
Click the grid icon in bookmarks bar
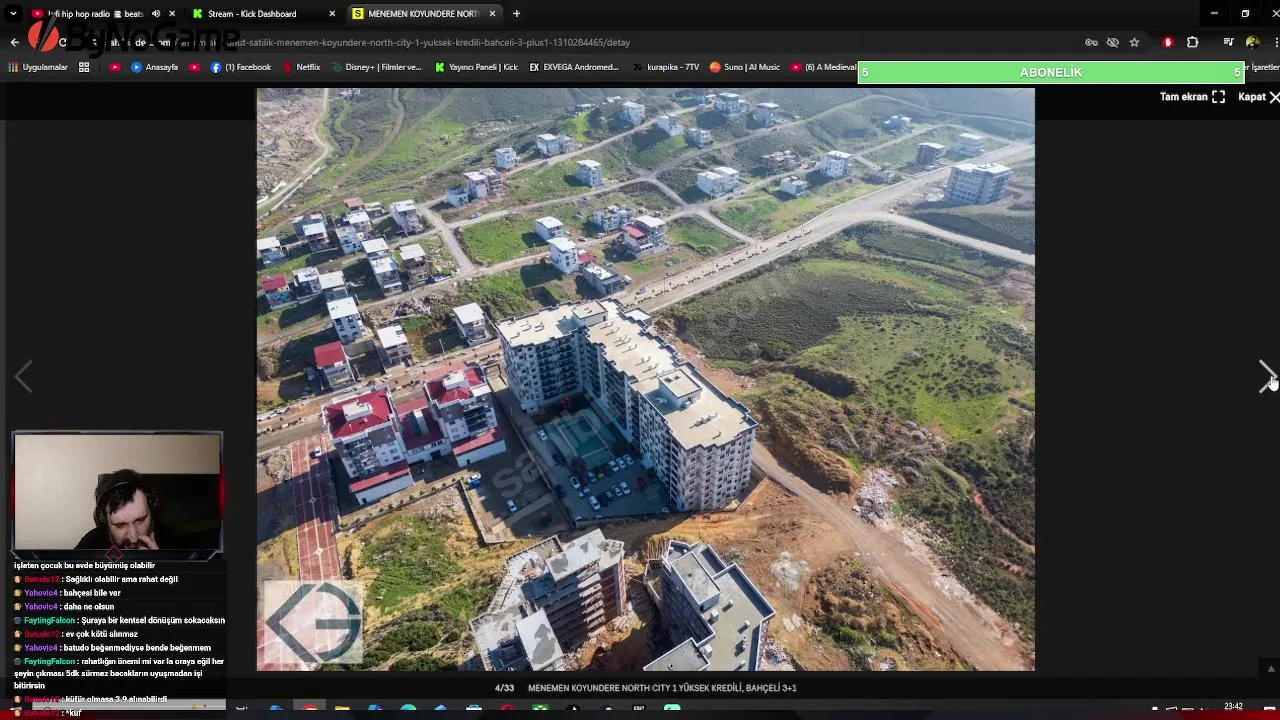84,67
